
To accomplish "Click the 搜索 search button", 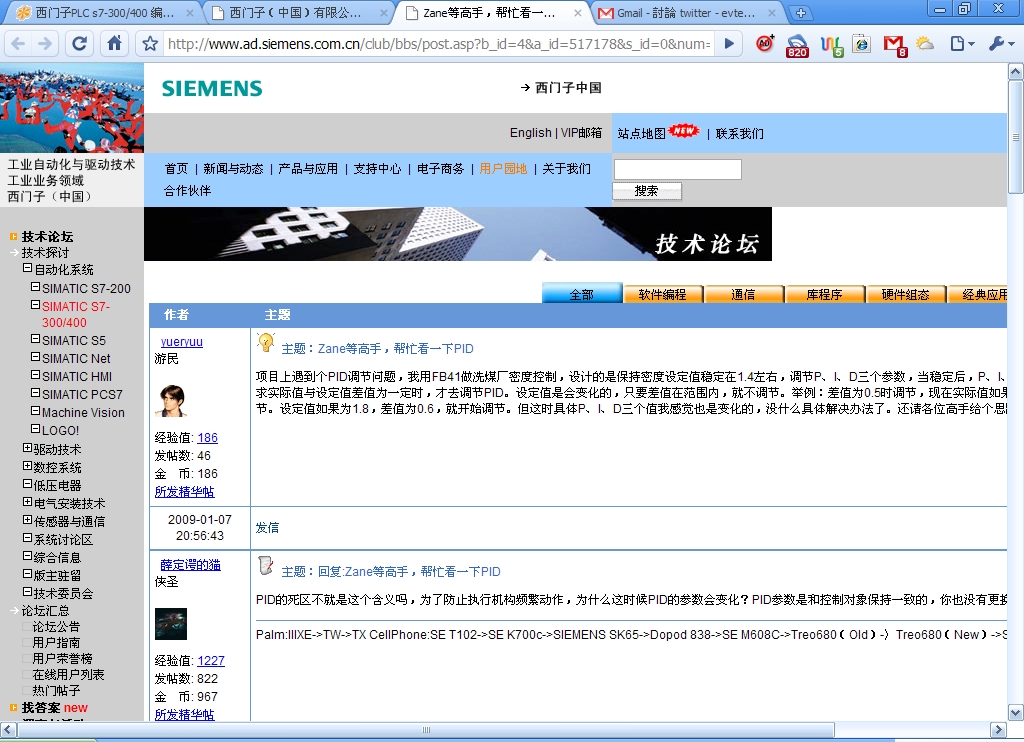I will [x=647, y=191].
